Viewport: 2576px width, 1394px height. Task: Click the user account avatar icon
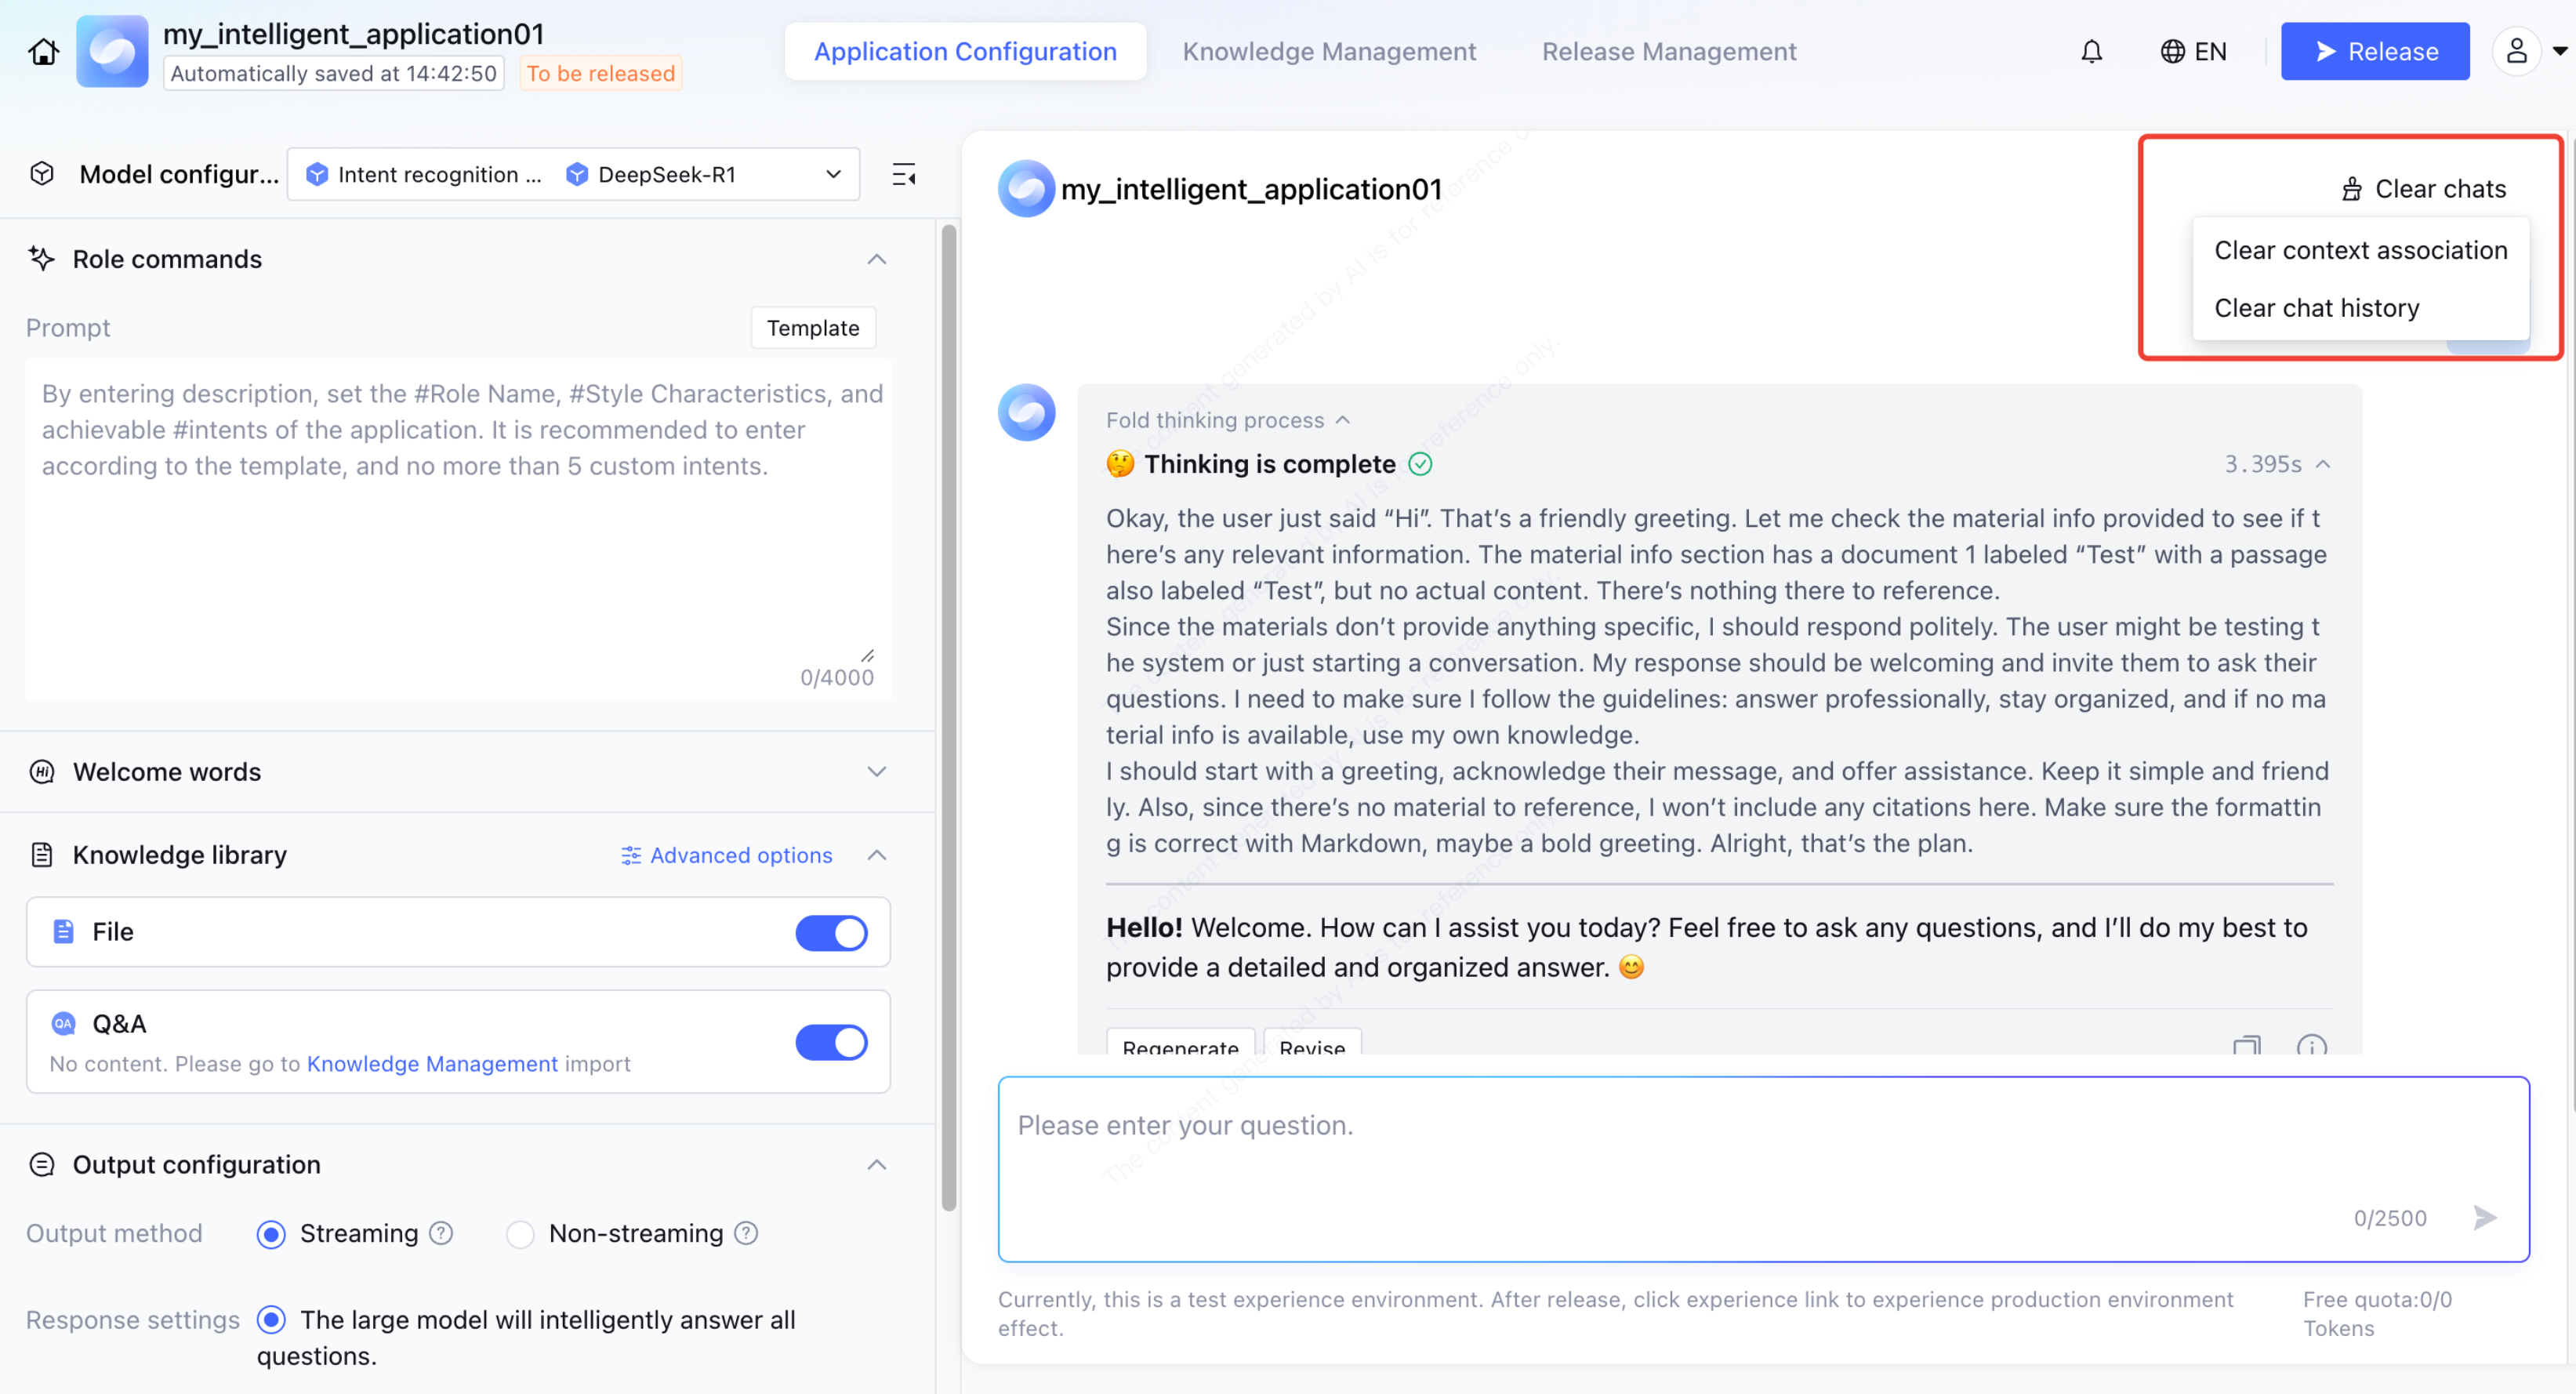pos(2516,51)
